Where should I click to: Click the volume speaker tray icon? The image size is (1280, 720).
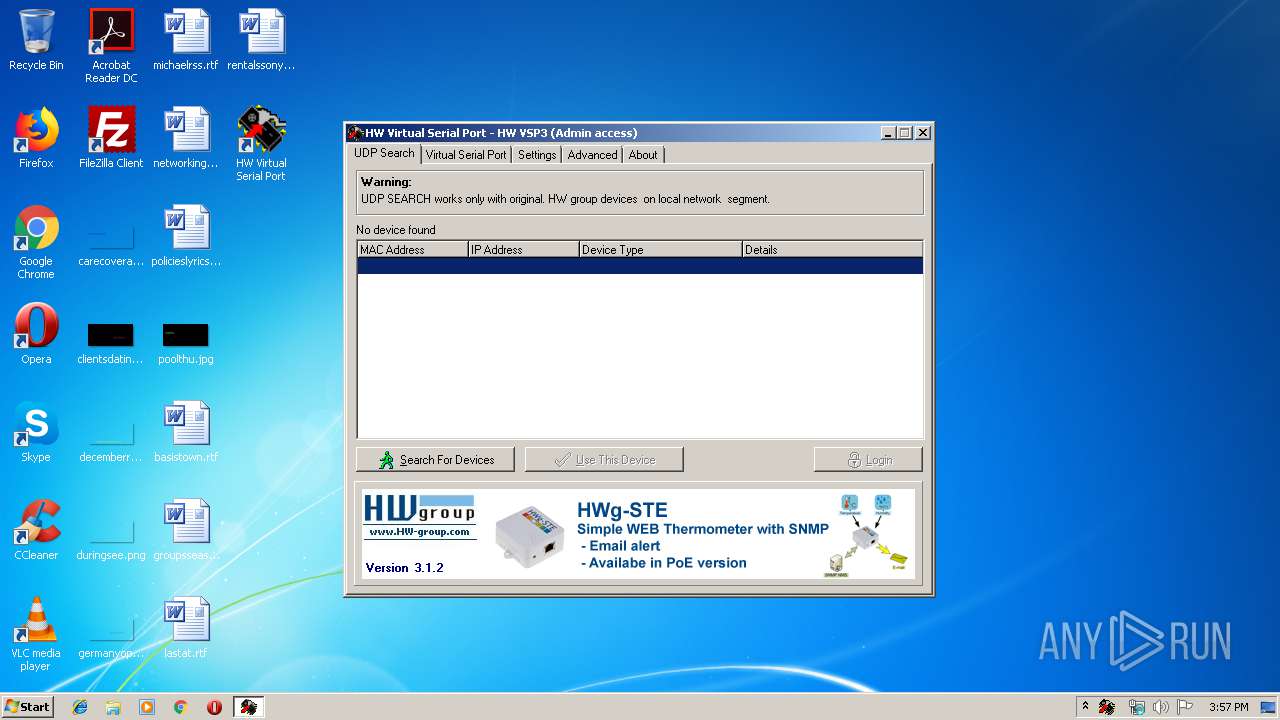(1160, 707)
